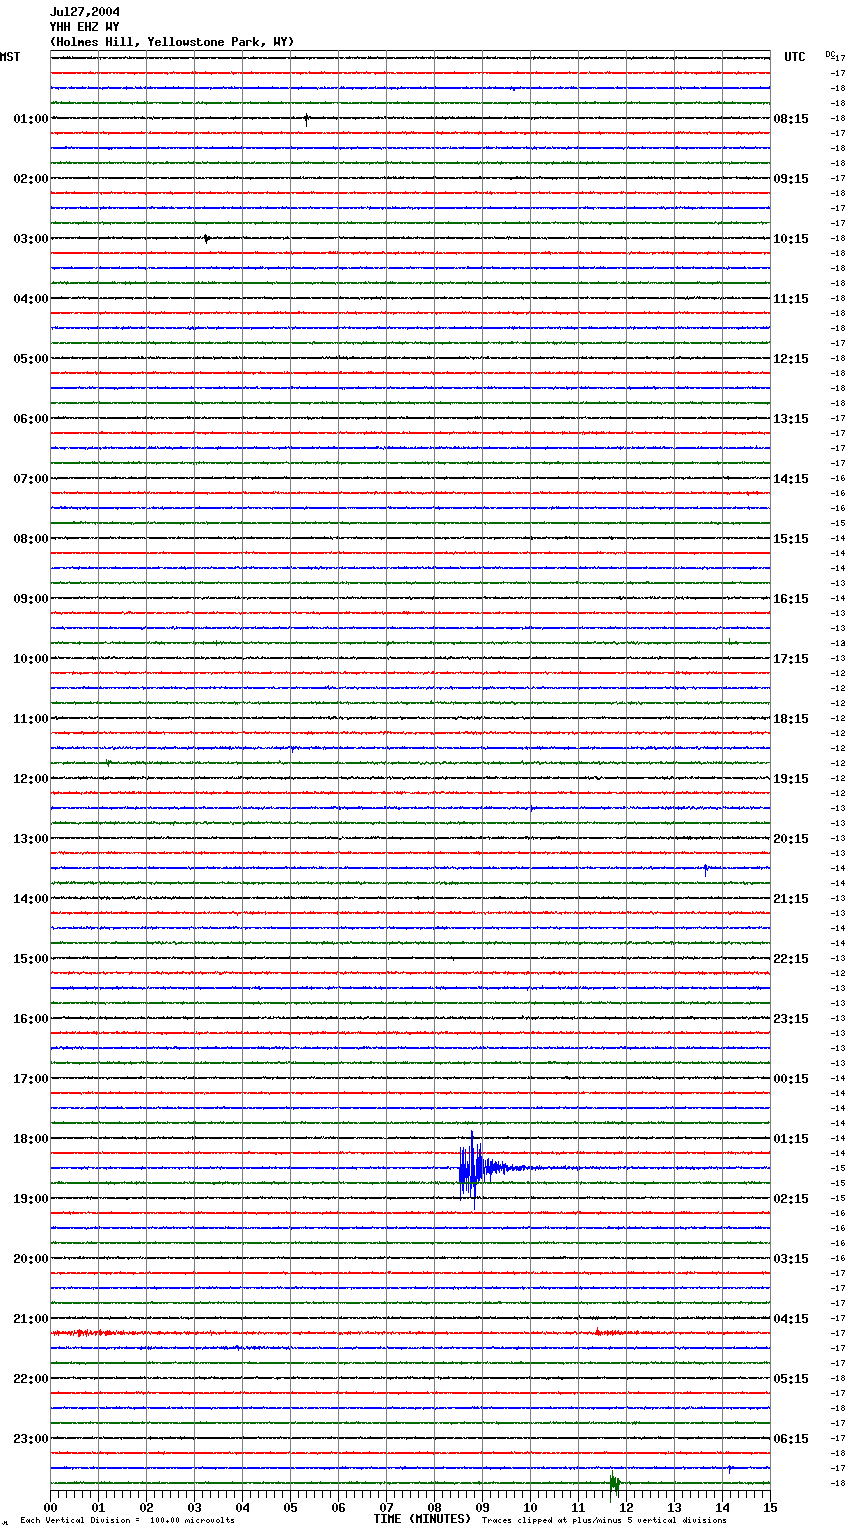Click the 00:15 UTC time label
This screenshot has height=1534, width=850.
791,1079
